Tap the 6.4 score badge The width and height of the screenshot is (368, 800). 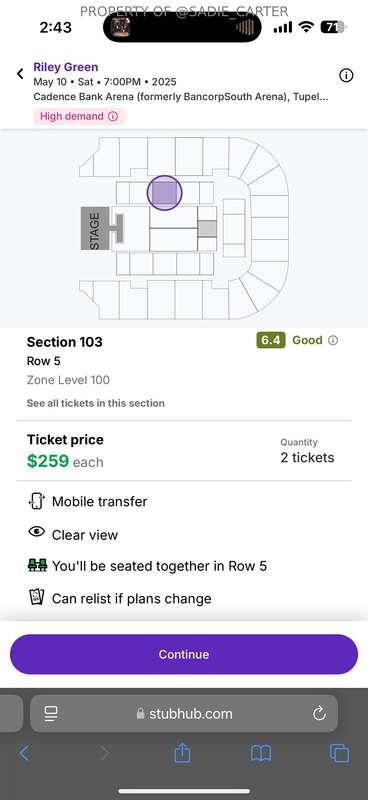[x=271, y=340]
